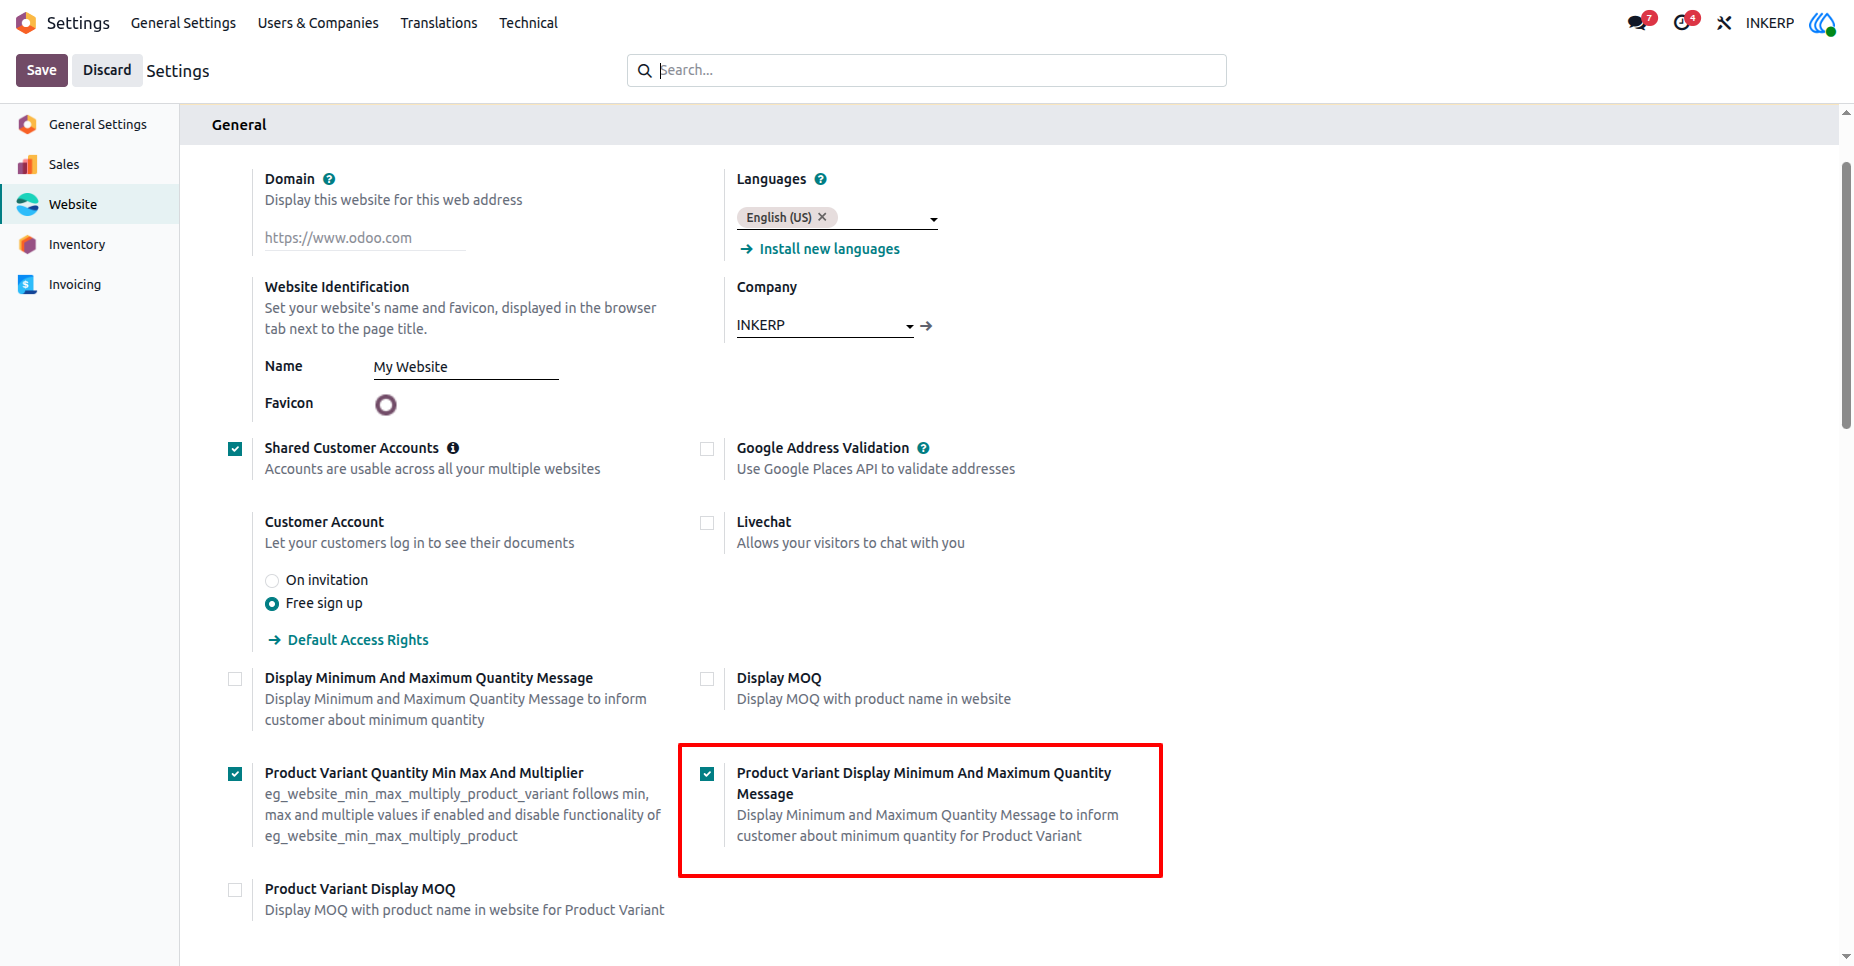This screenshot has height=966, width=1854.
Task: Click the website Name input field
Action: [466, 367]
